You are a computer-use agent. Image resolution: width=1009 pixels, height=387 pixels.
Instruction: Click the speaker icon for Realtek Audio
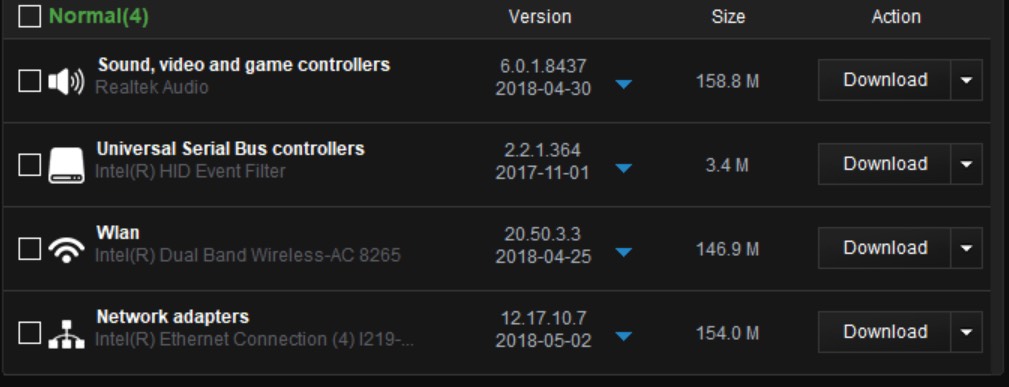(66, 82)
